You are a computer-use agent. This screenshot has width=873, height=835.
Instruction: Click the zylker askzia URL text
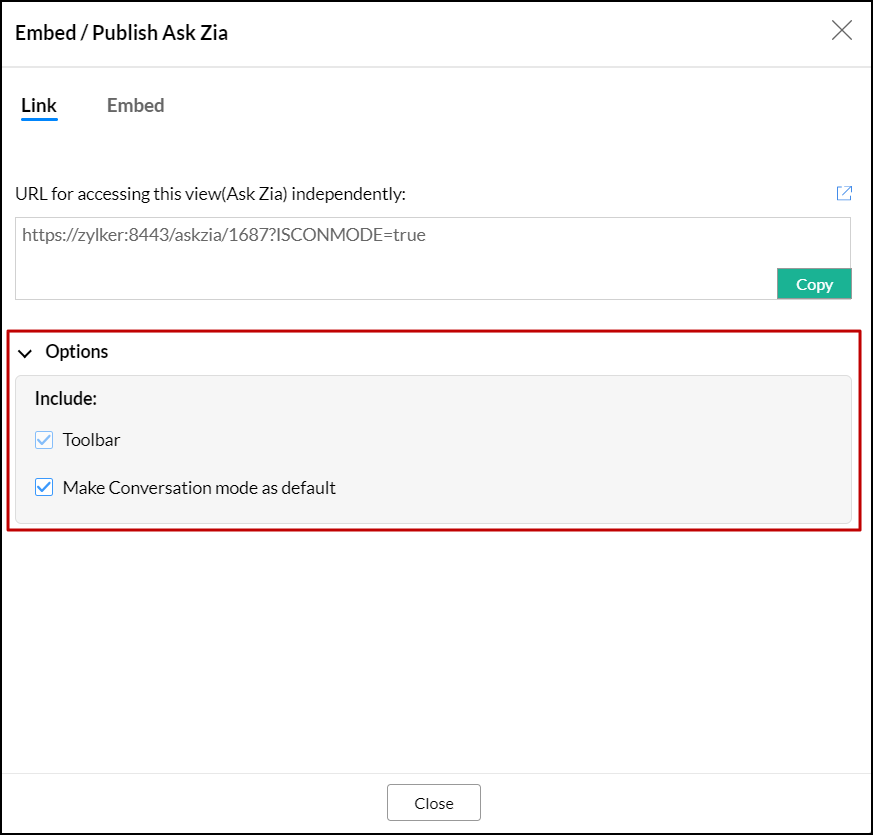[224, 236]
